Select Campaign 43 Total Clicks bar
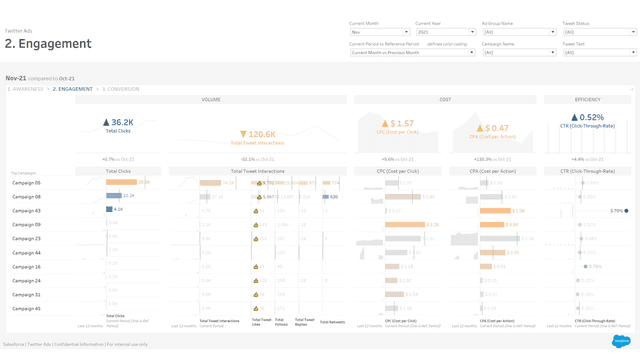The width and height of the screenshot is (640, 363). pyautogui.click(x=109, y=209)
